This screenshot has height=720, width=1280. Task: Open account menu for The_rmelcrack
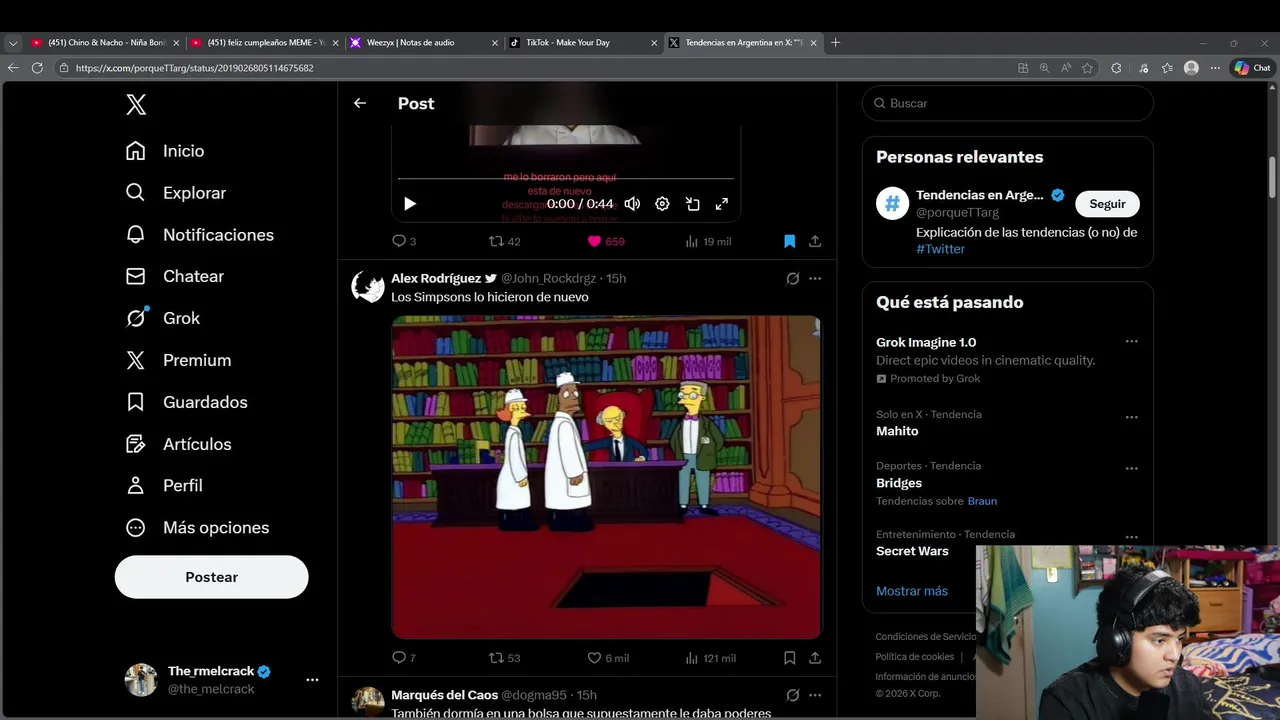(221, 680)
